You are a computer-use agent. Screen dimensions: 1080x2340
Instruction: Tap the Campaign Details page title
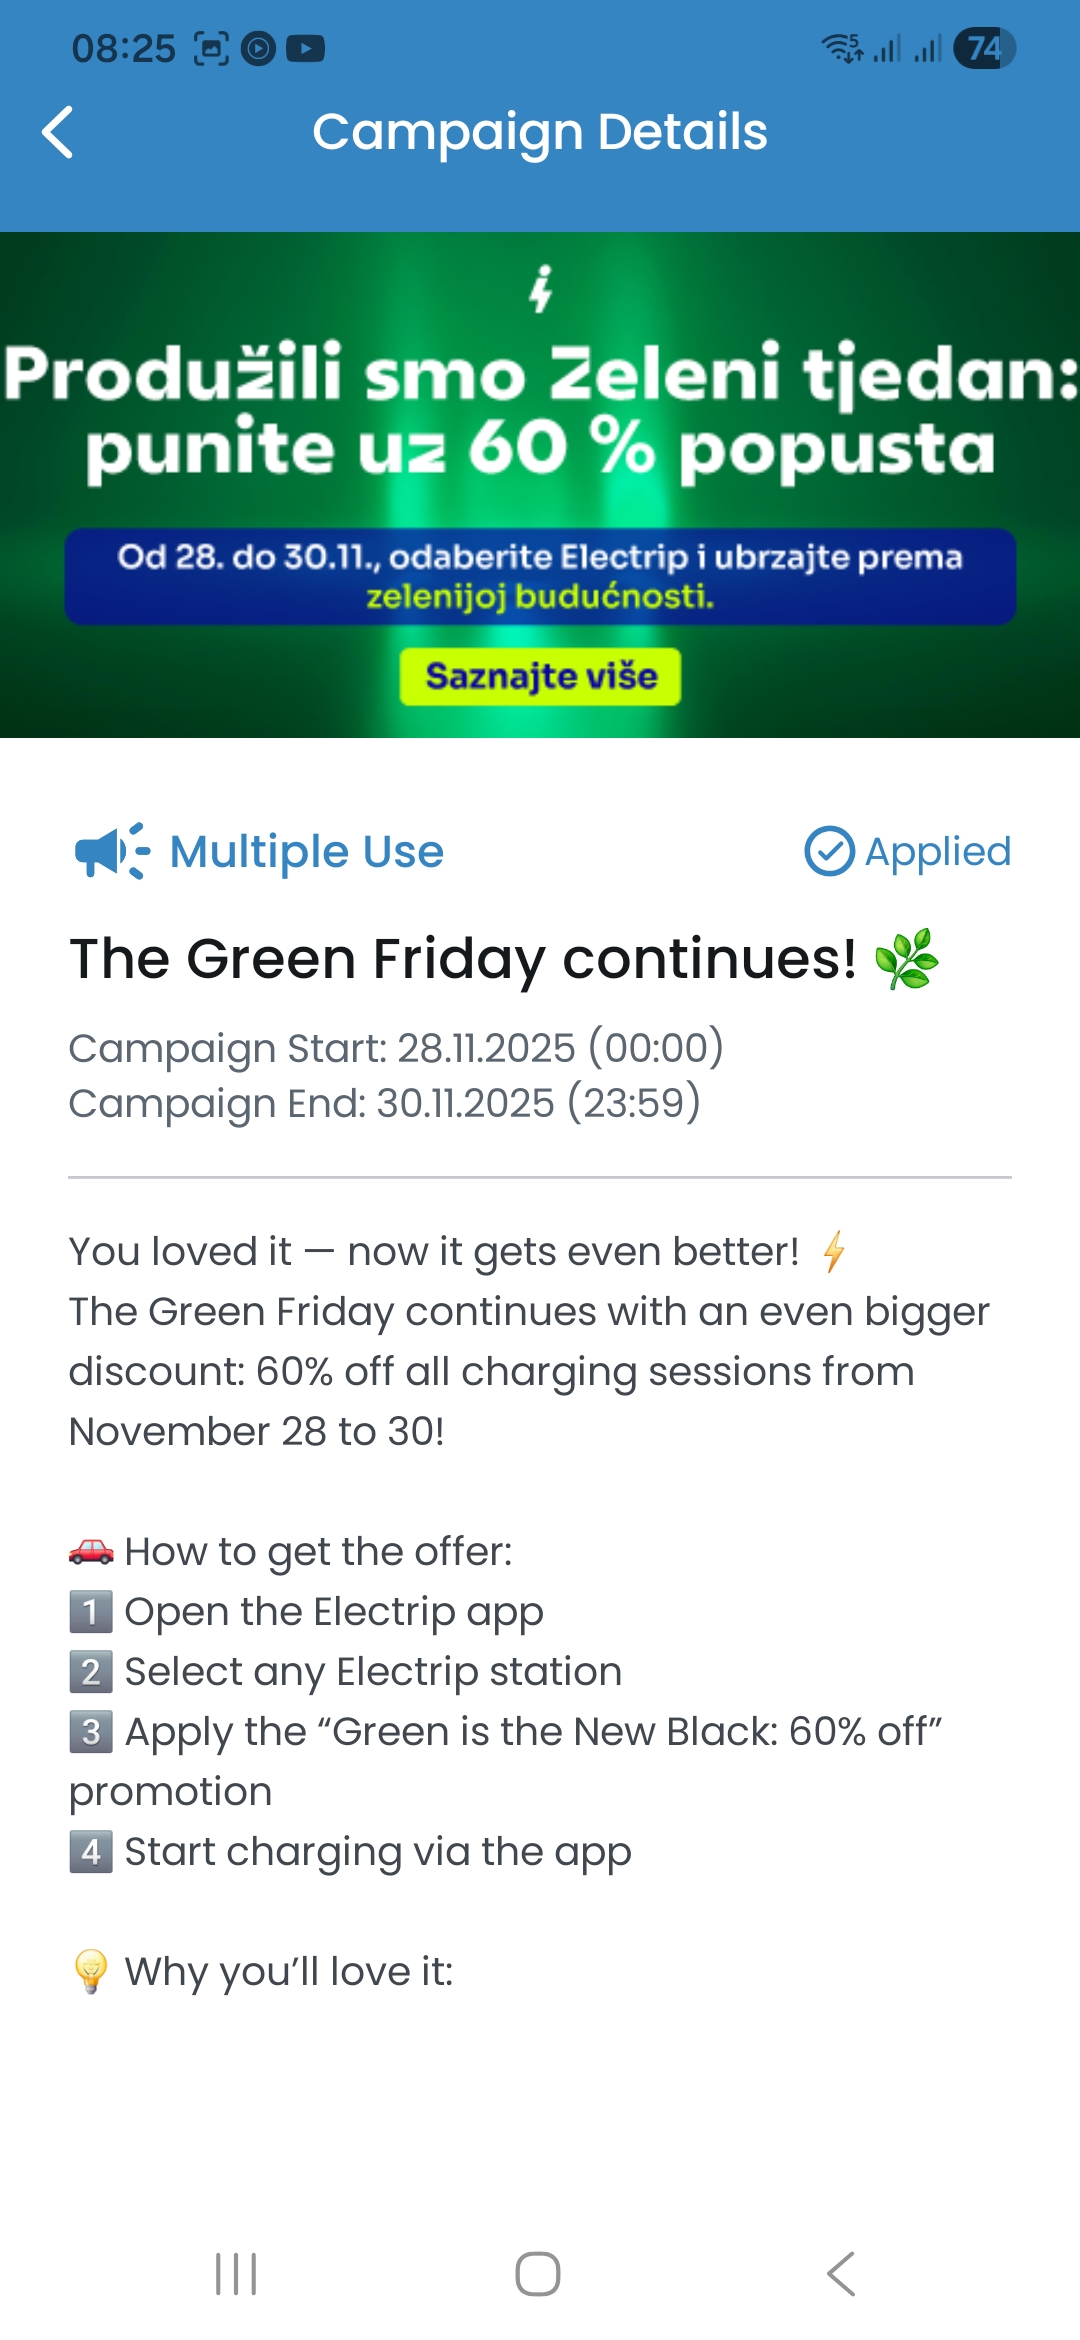[540, 132]
